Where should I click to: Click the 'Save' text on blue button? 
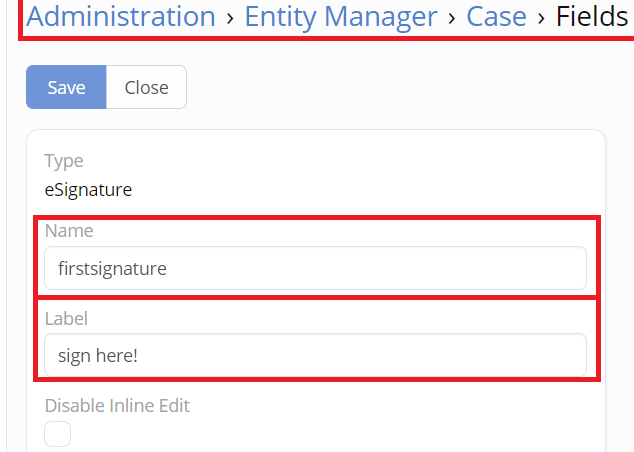(x=66, y=87)
